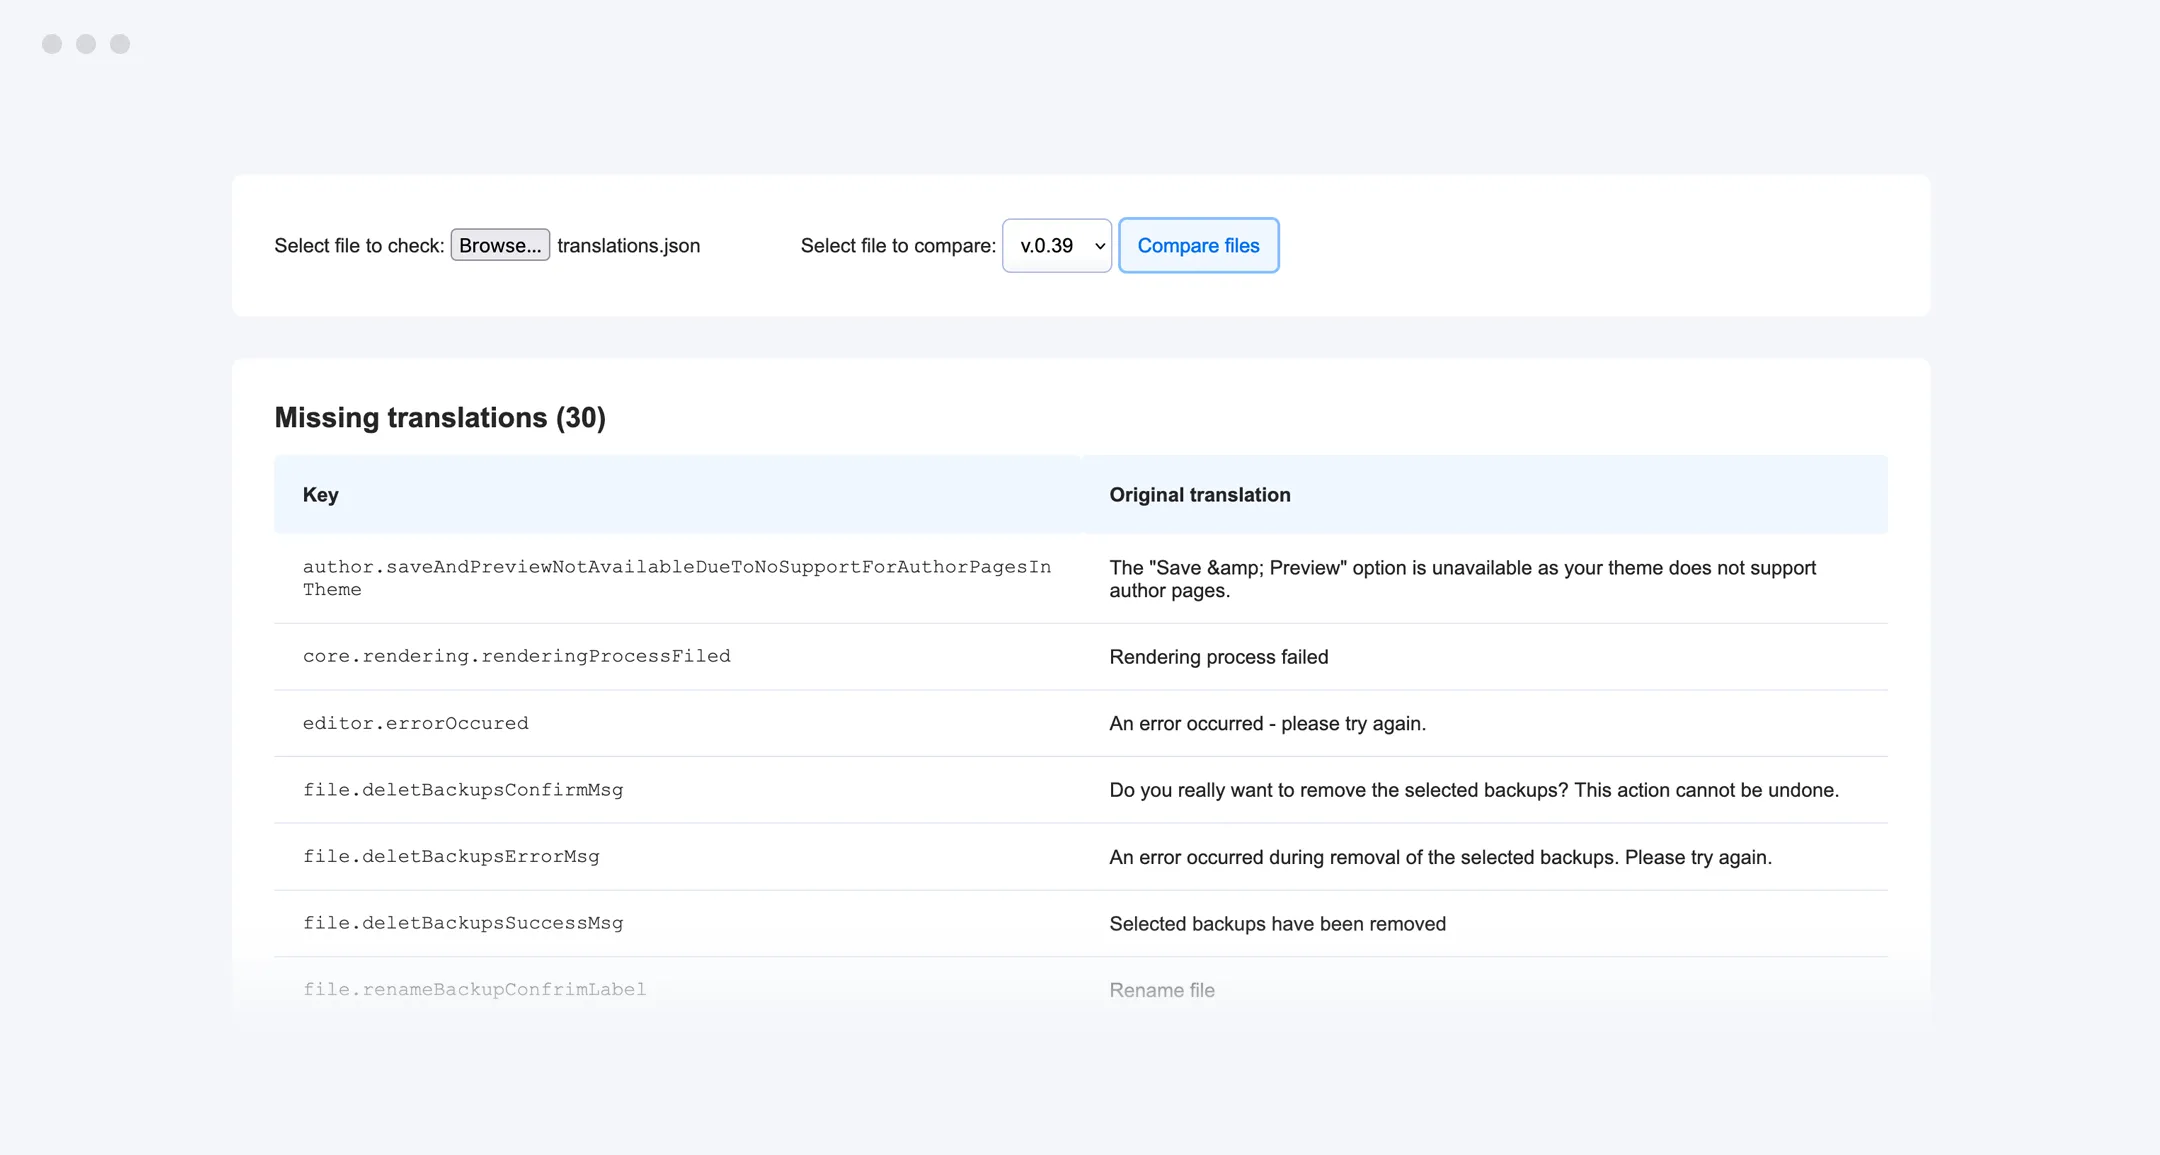The image size is (2160, 1155).
Task: Click the Missing translations heading
Action: coord(439,417)
